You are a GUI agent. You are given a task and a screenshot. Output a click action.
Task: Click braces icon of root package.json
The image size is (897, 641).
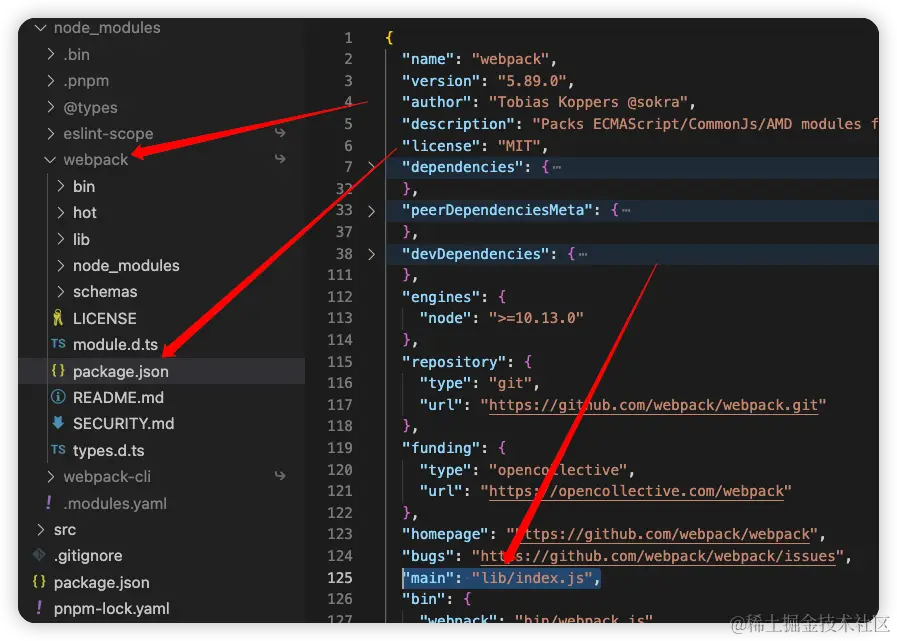(39, 581)
